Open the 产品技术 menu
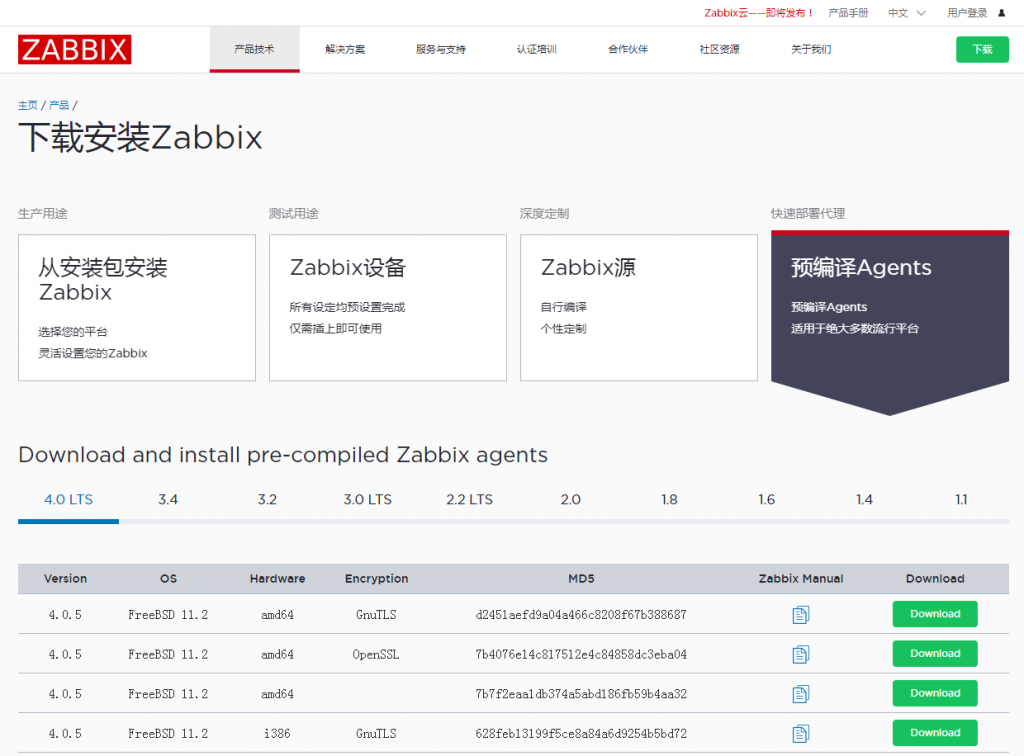Screen dimensions: 1024x756 (255, 50)
